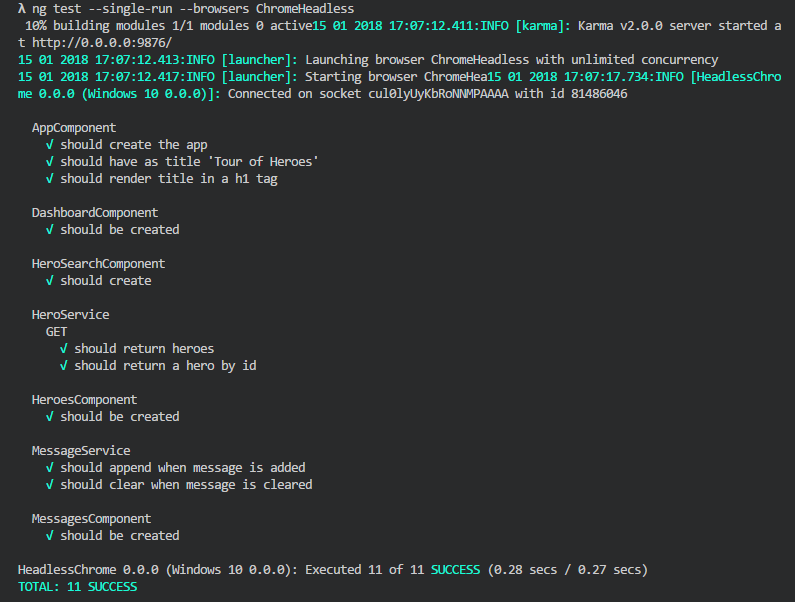Click the MessagesComponent suite heading
This screenshot has height=602, width=795.
(x=91, y=519)
